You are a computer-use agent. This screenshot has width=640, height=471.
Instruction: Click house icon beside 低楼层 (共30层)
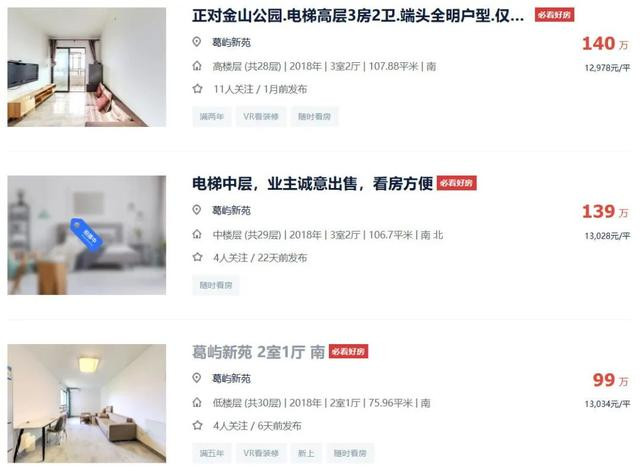(197, 402)
